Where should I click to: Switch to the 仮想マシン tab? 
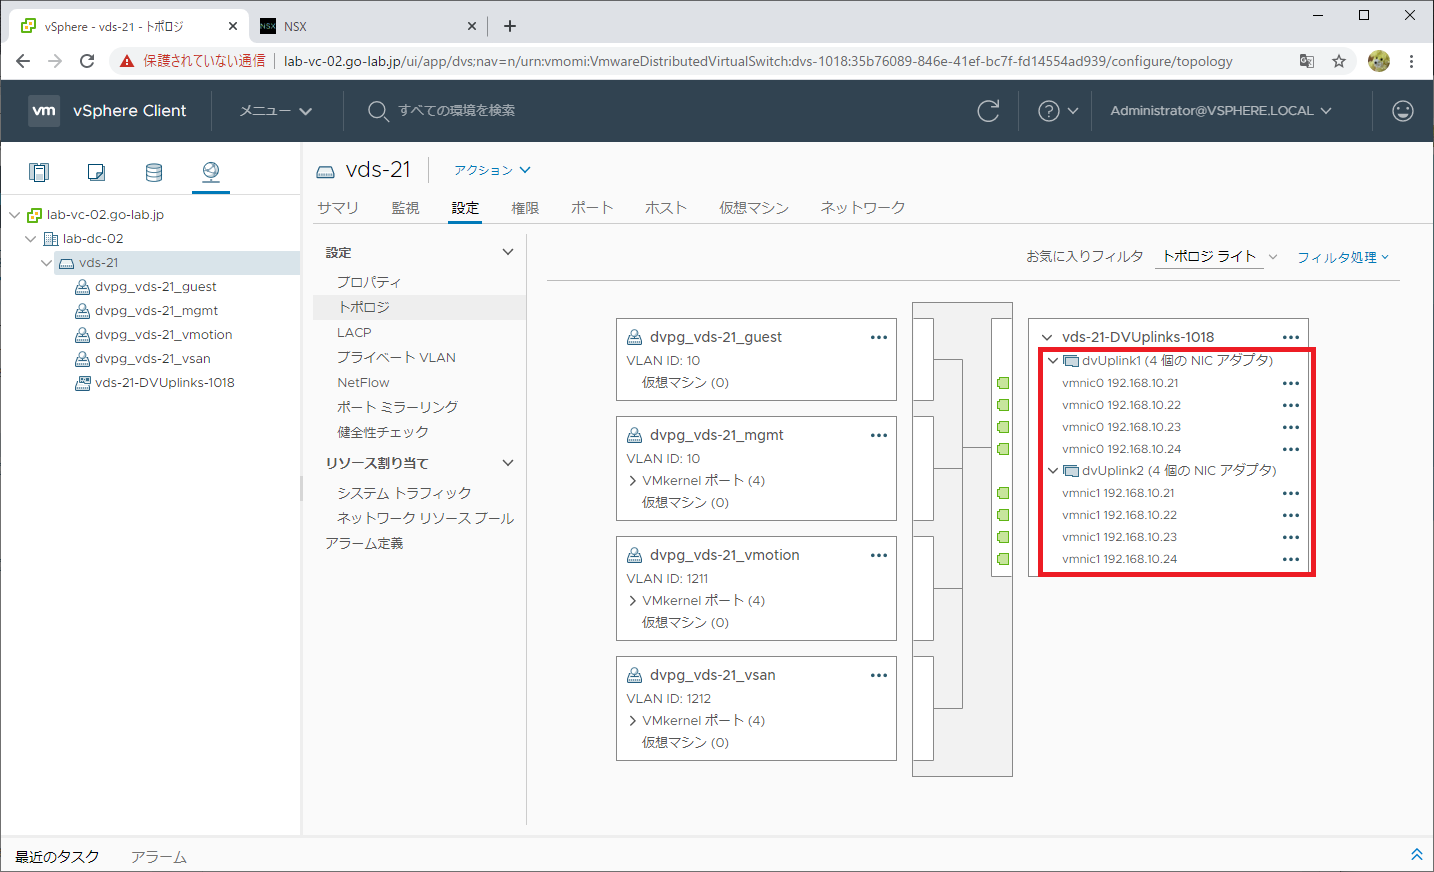point(754,208)
